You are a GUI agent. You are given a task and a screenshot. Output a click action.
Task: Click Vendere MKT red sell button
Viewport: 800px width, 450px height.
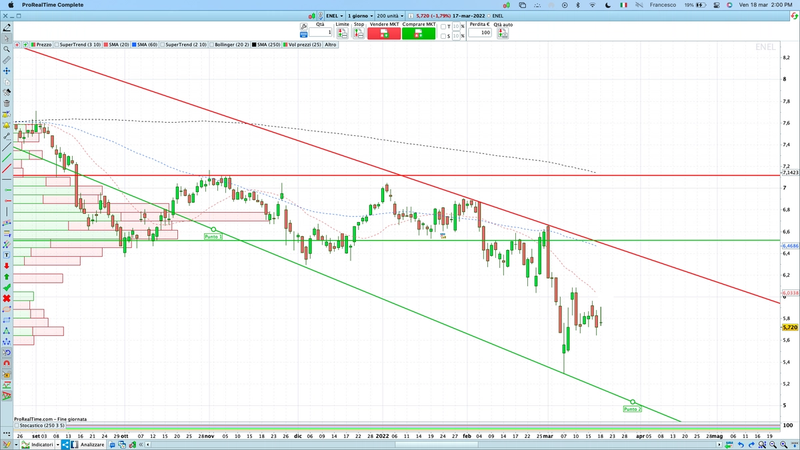384,34
